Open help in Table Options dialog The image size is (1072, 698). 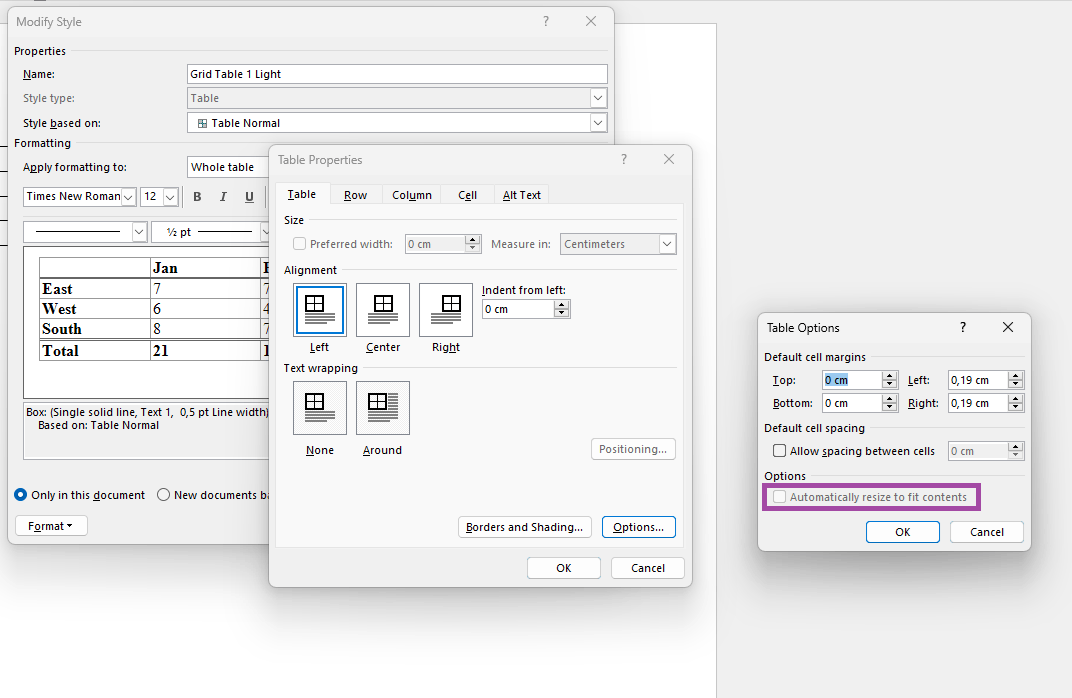(963, 327)
